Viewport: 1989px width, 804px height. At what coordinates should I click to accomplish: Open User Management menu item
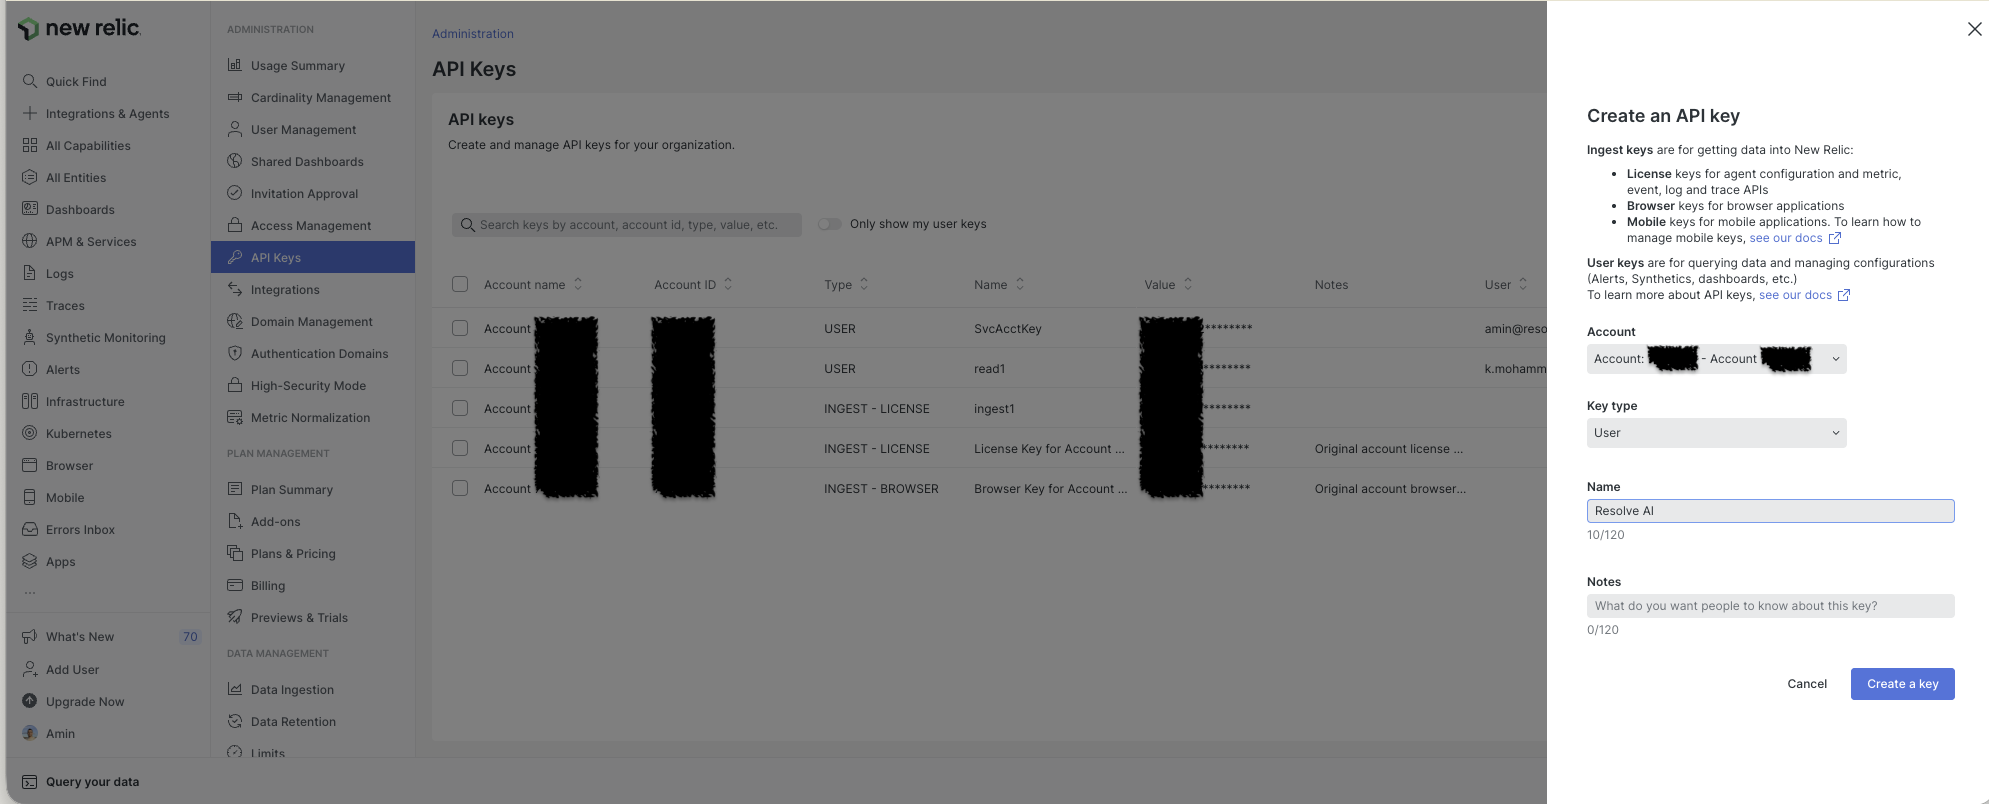(x=313, y=129)
